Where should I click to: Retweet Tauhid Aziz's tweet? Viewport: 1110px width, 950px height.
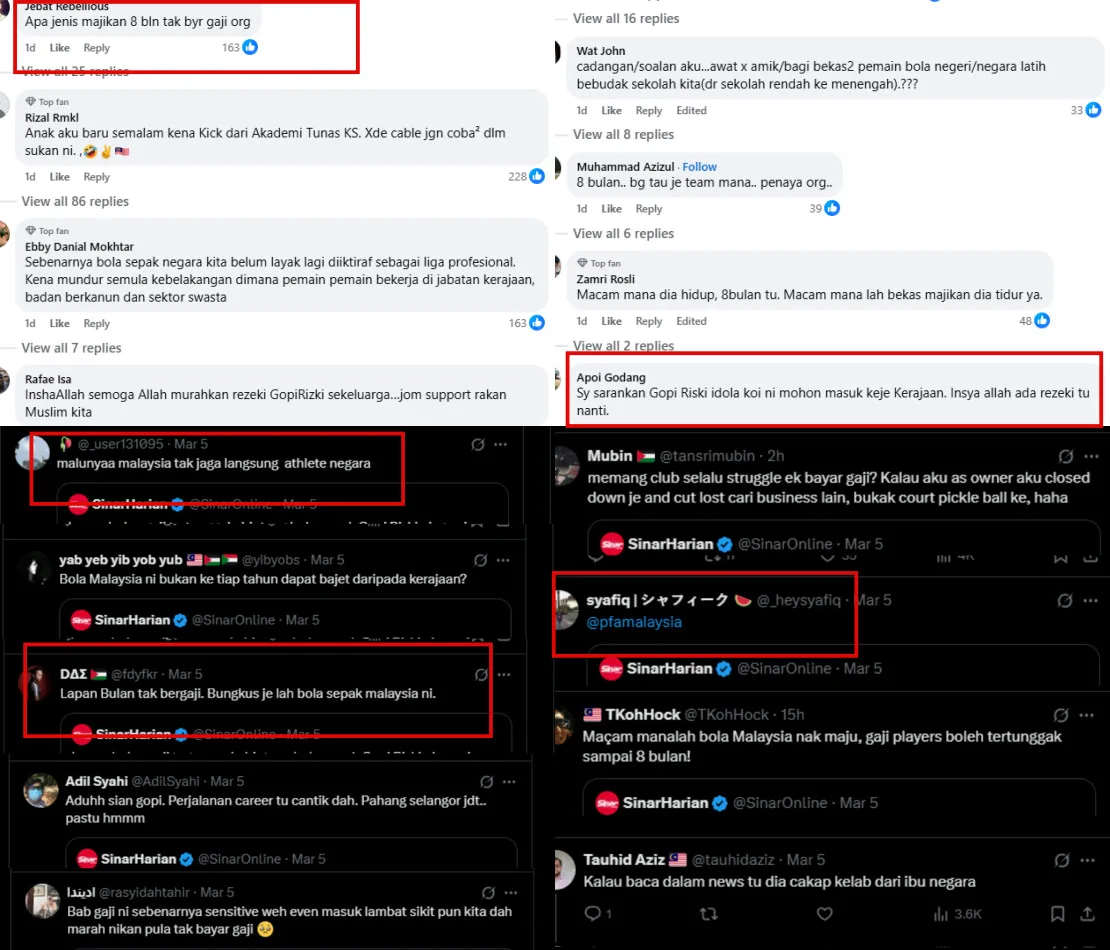[x=708, y=914]
